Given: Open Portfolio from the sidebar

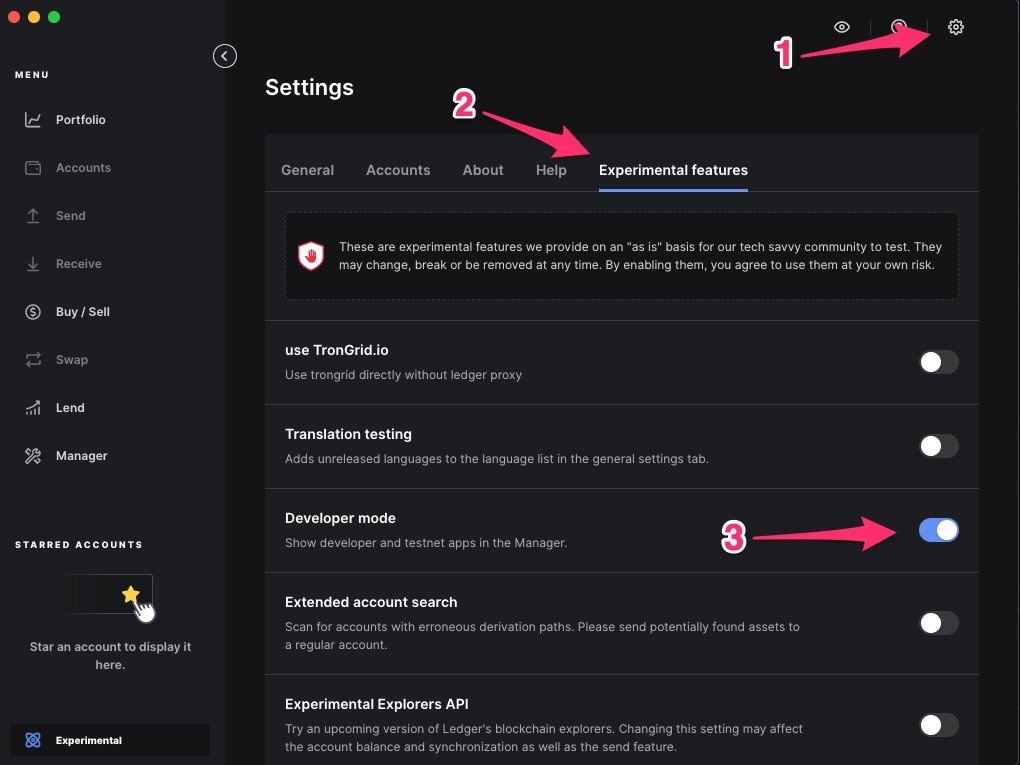Looking at the screenshot, I should [80, 120].
